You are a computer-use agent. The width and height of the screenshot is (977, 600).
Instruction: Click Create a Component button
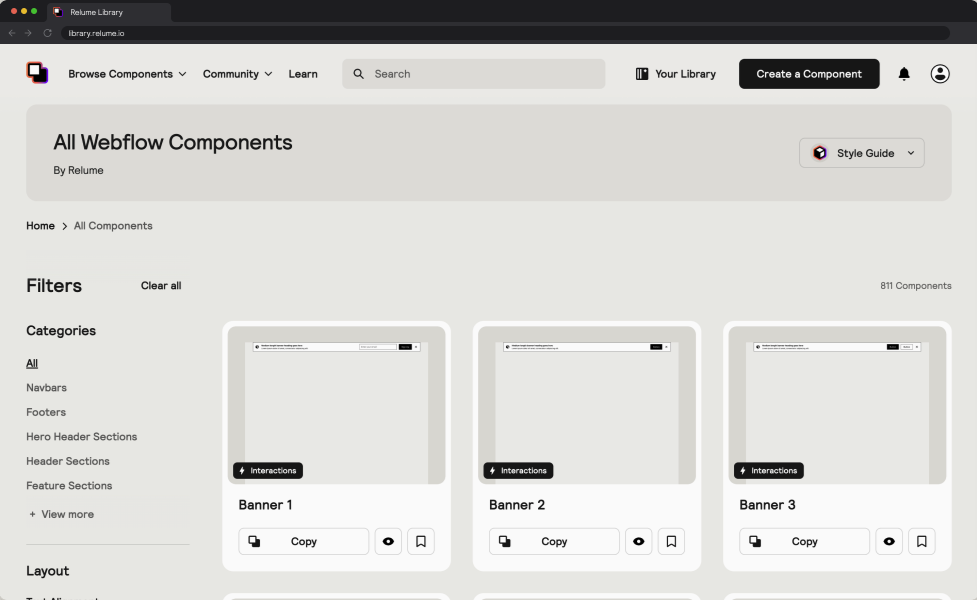click(x=809, y=74)
